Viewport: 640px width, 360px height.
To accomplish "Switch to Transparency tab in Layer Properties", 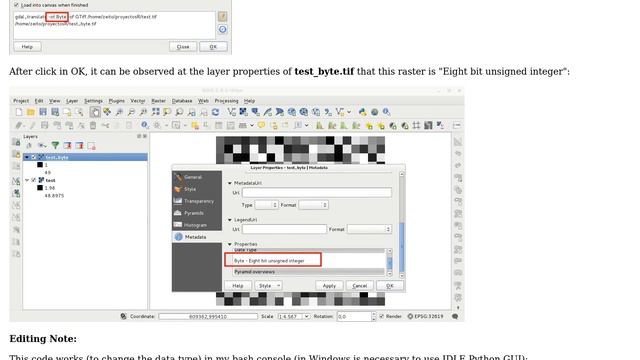I will (197, 201).
